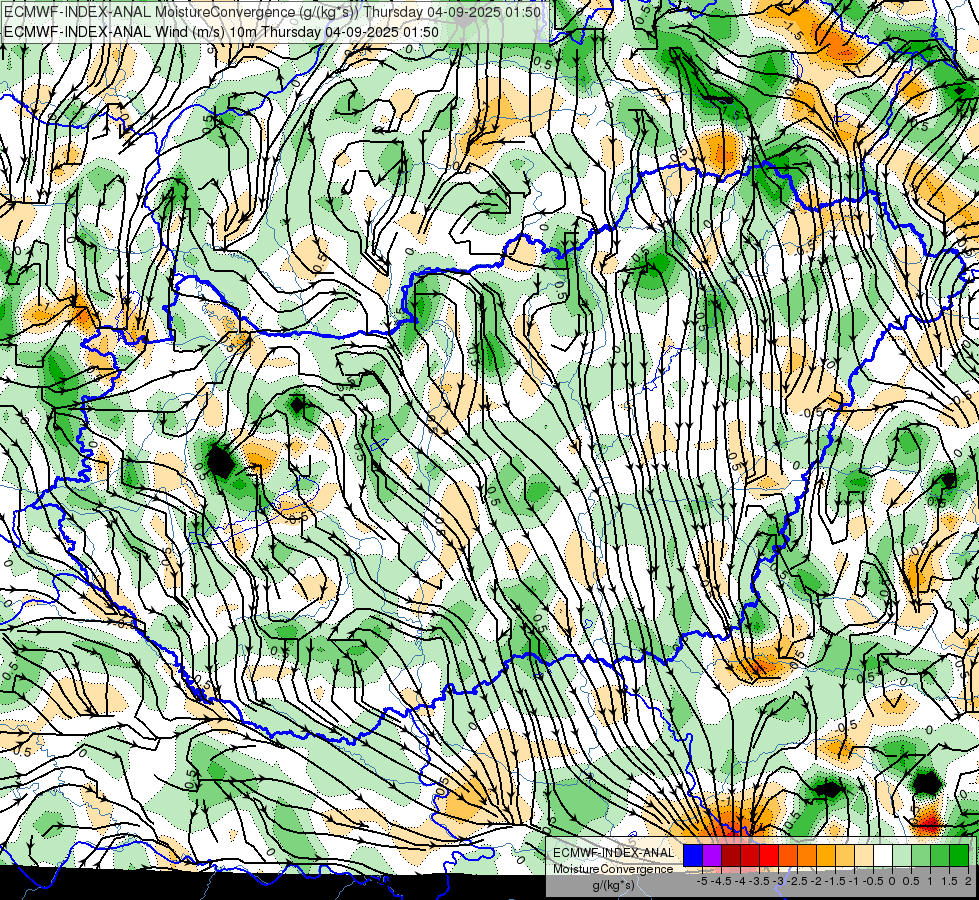Click the white swatch in the legend
979x900 pixels.
tap(883, 856)
